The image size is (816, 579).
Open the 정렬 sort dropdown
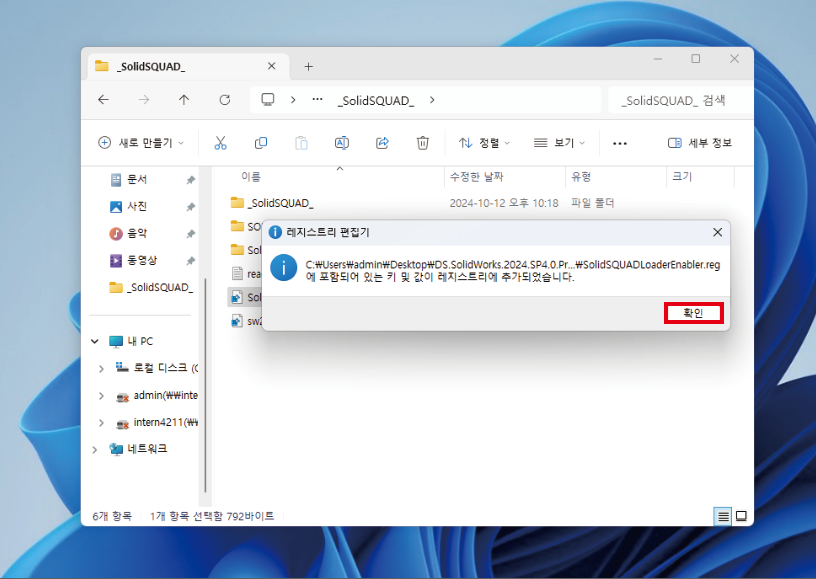(x=484, y=143)
